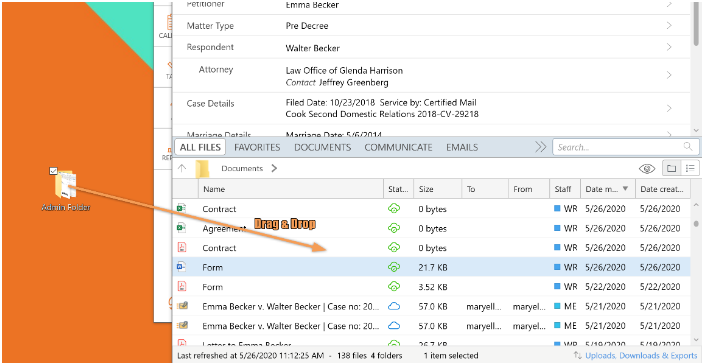The height and width of the screenshot is (363, 709).
Task: Click staff color square in 3.52 KB Form row
Action: point(557,287)
